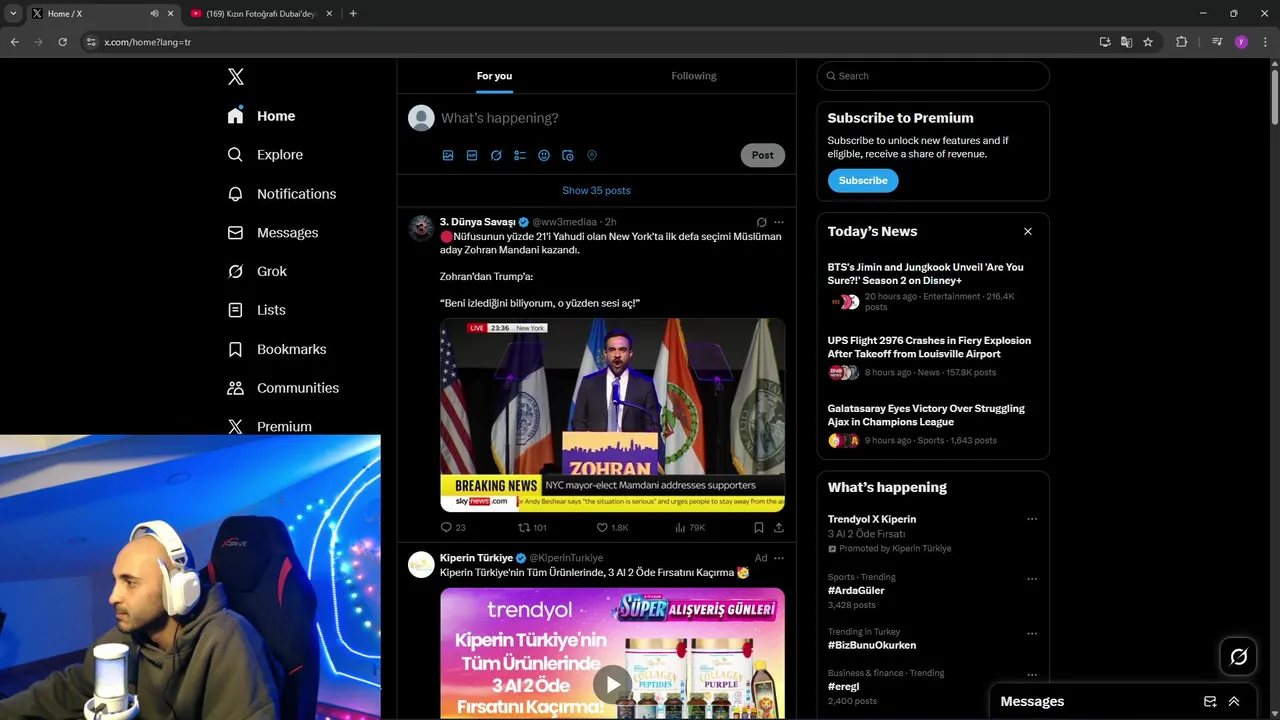Add a poll to the post
Screen dimensions: 1280x720
point(520,155)
